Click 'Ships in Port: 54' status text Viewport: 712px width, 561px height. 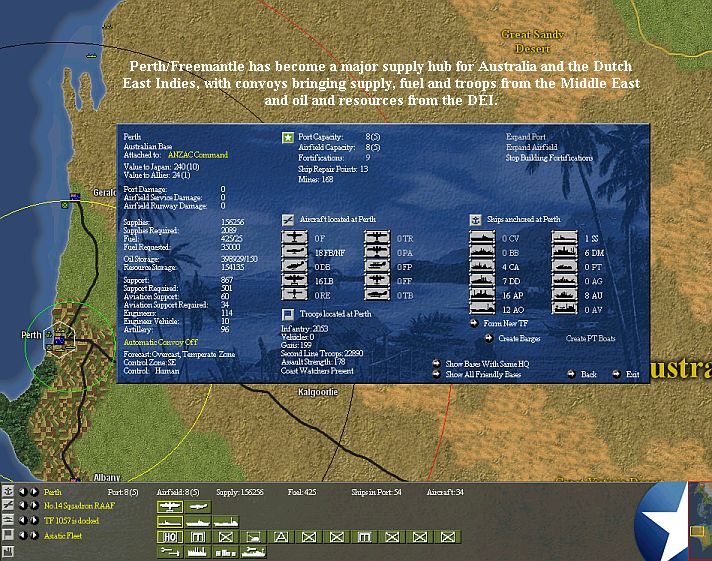pos(376,492)
